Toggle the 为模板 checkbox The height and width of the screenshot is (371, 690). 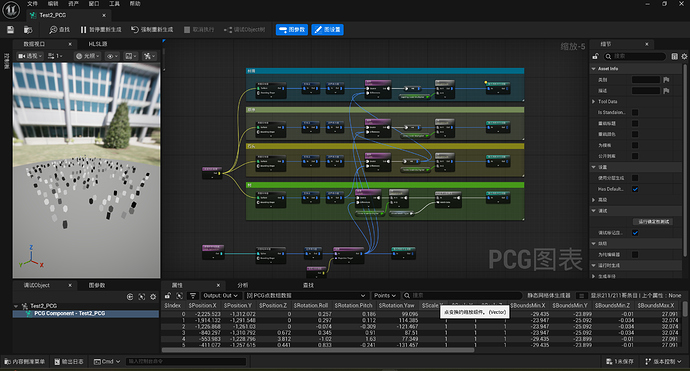click(x=635, y=145)
